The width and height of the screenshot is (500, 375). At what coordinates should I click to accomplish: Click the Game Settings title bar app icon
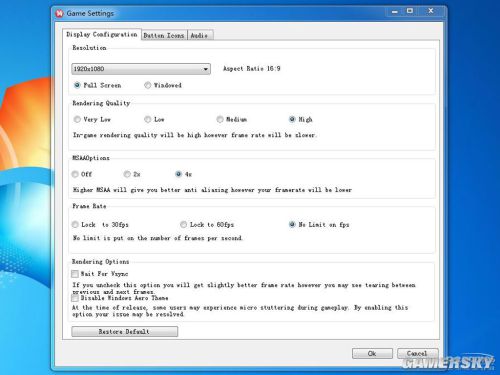point(60,13)
